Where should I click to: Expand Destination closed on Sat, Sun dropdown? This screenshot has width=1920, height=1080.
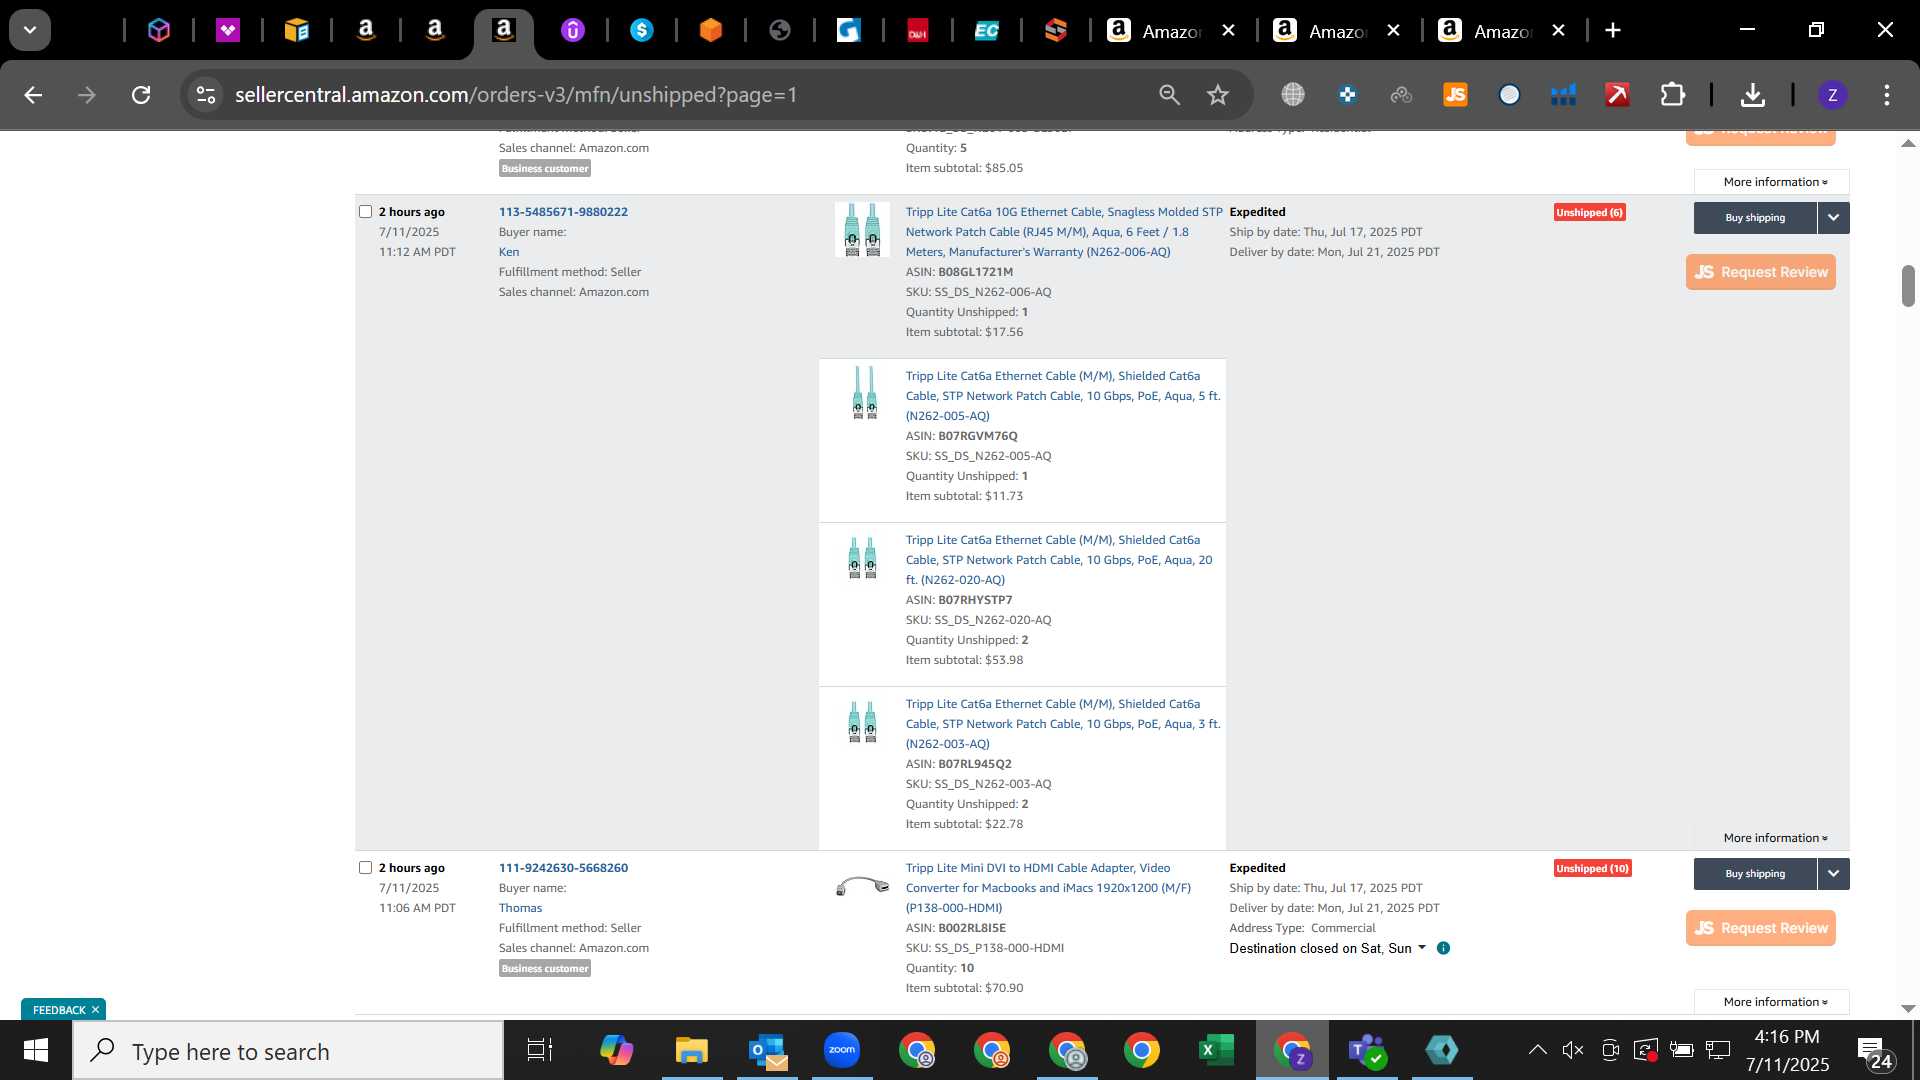point(1327,948)
